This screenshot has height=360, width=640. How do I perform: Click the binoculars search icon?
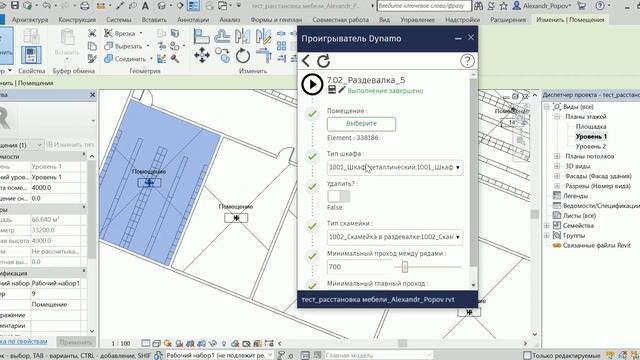478,6
